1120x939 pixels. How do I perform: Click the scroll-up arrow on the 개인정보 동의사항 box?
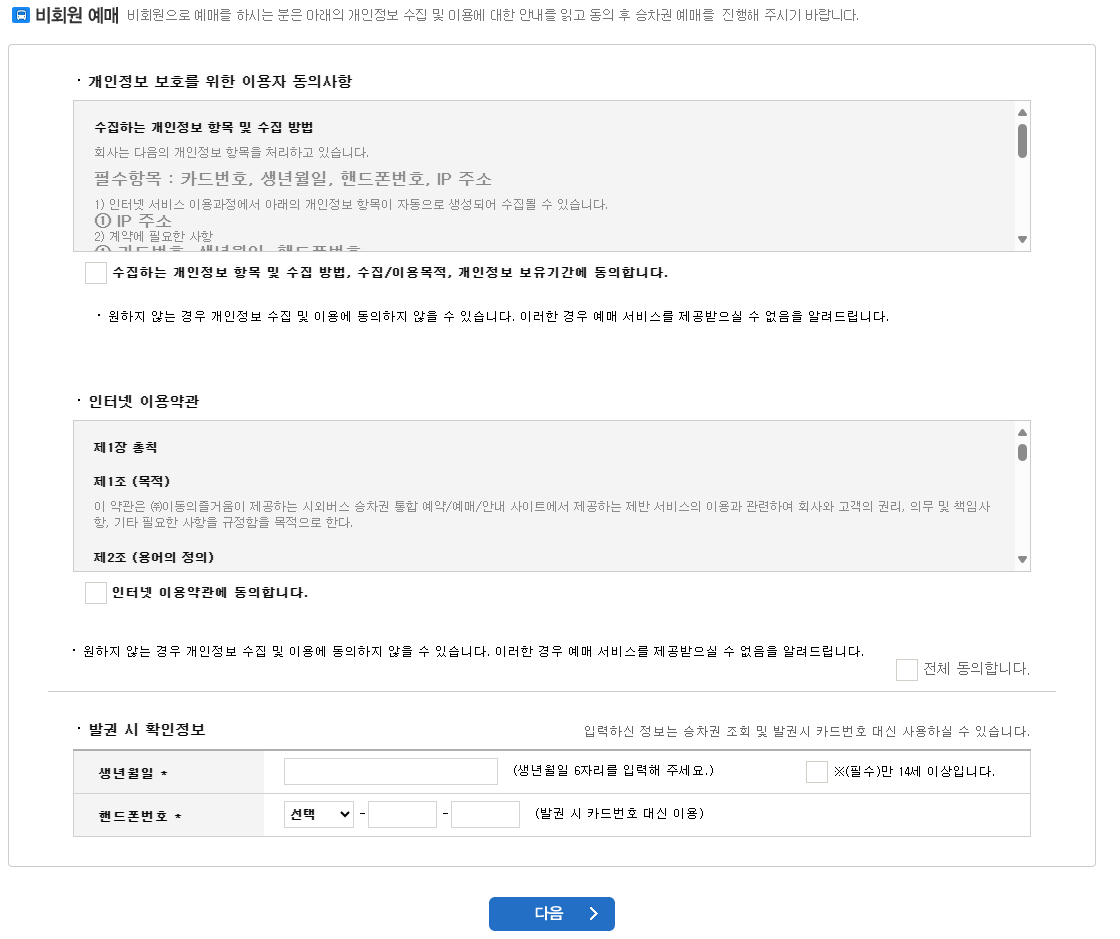pos(1022,111)
